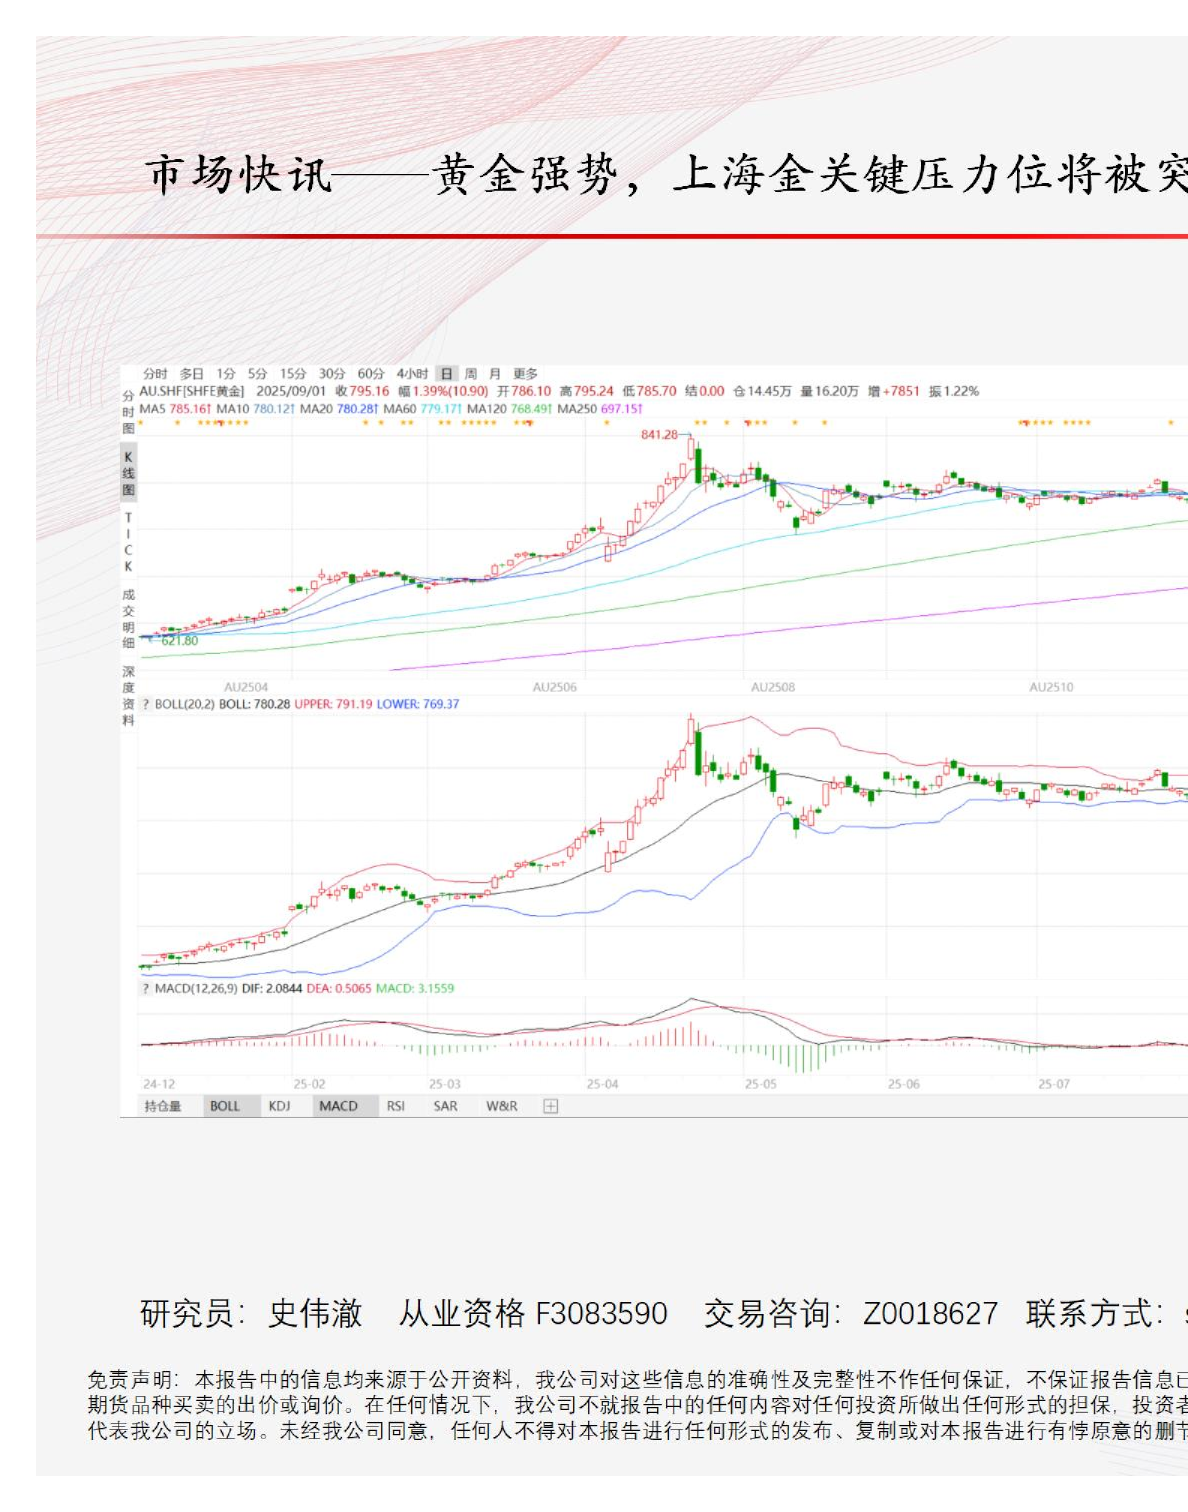Viewport: 1188px width, 1512px height.
Task: Enable the KDJ indicator
Action: tap(279, 1106)
